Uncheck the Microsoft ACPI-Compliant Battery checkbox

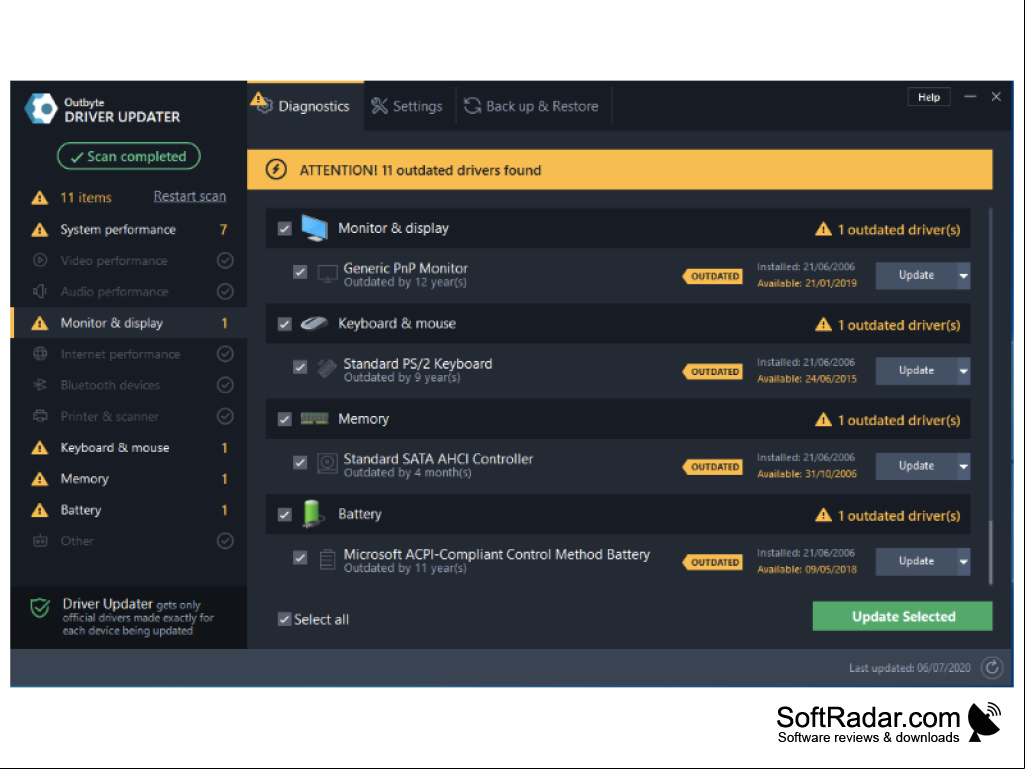(300, 558)
